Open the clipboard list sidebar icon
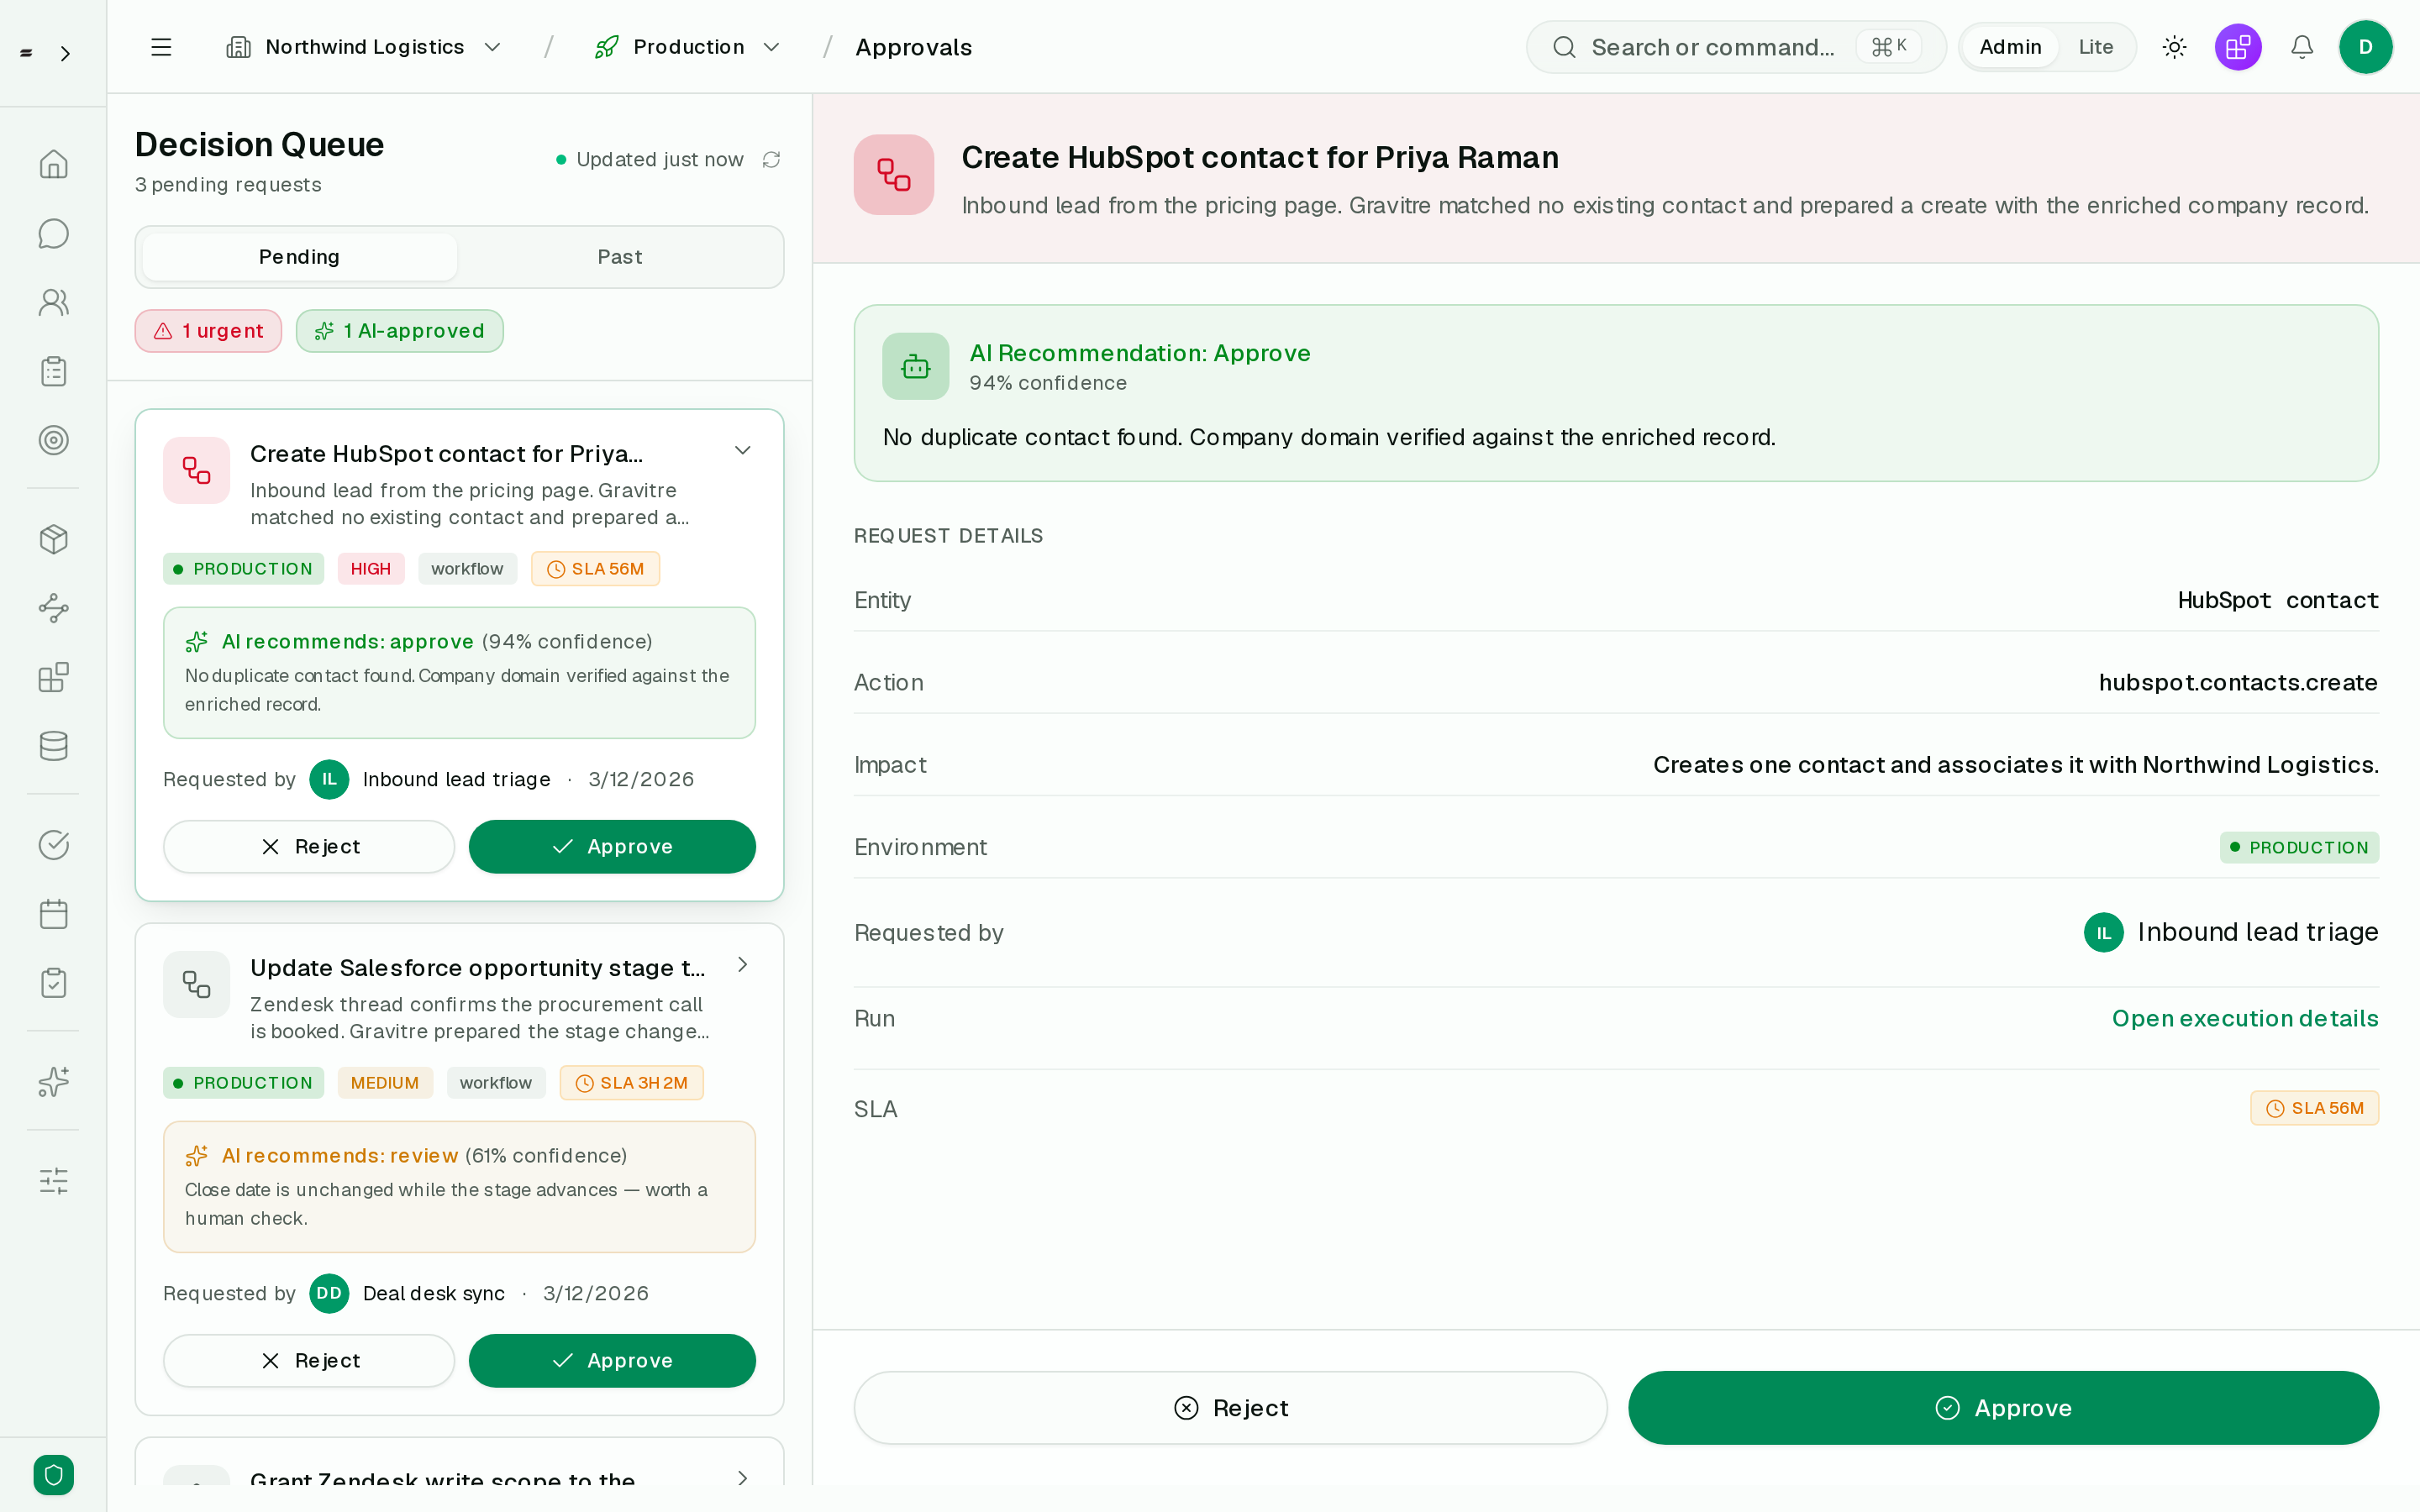 pos(53,371)
